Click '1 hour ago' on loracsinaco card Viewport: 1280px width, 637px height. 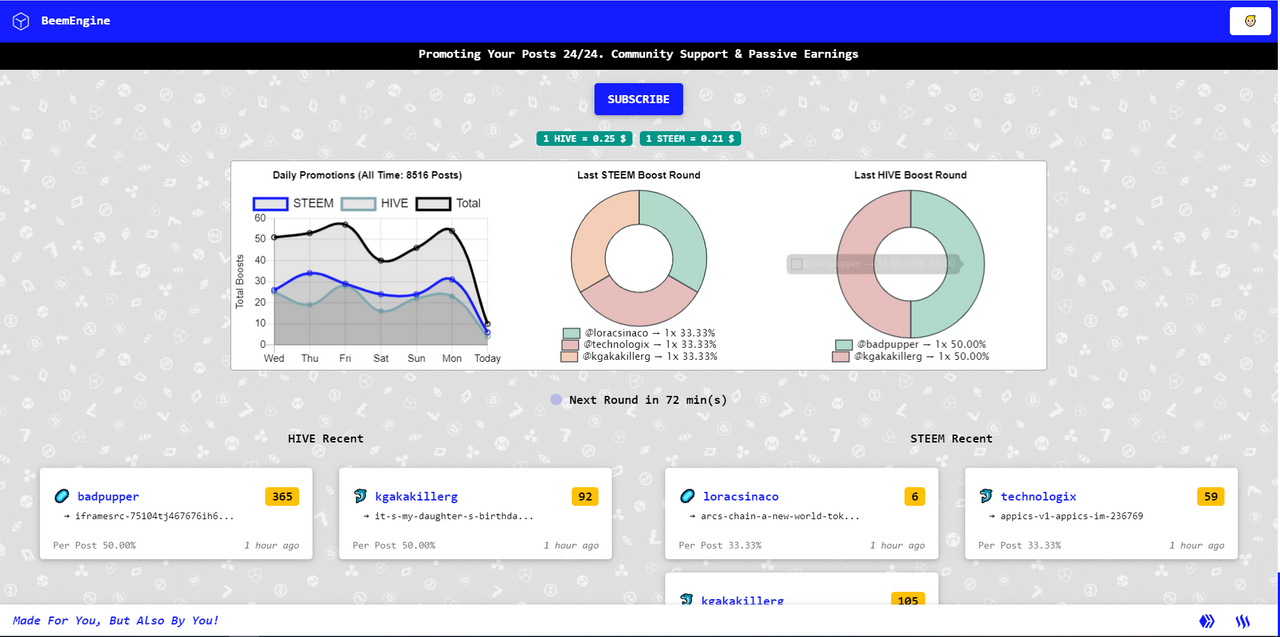click(897, 545)
